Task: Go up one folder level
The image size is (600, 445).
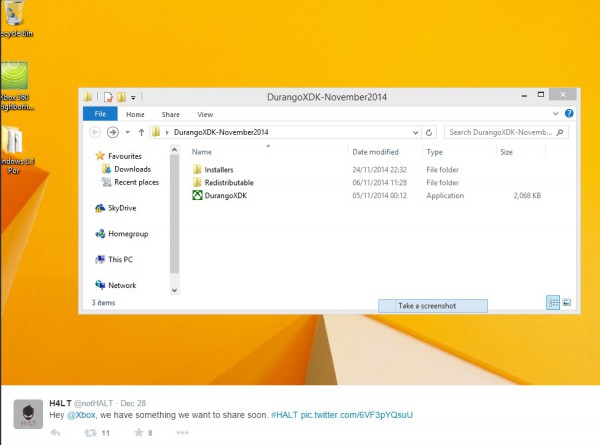Action: tap(141, 132)
